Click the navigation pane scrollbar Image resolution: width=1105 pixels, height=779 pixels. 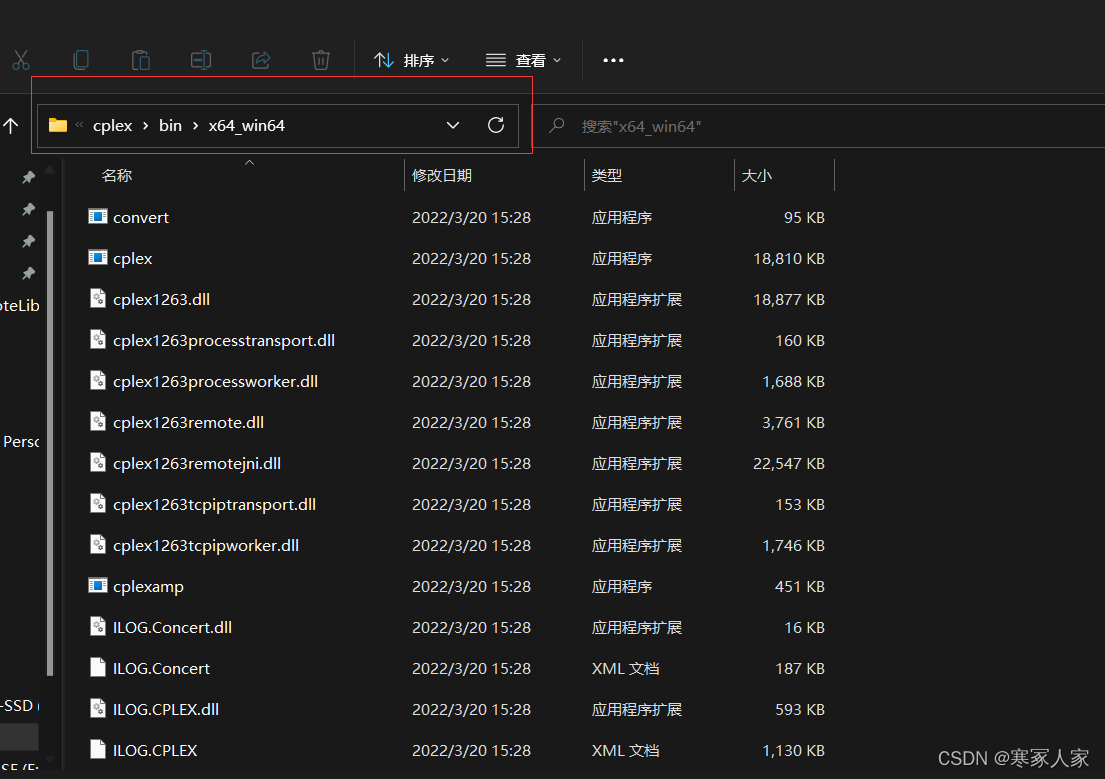pos(50,443)
